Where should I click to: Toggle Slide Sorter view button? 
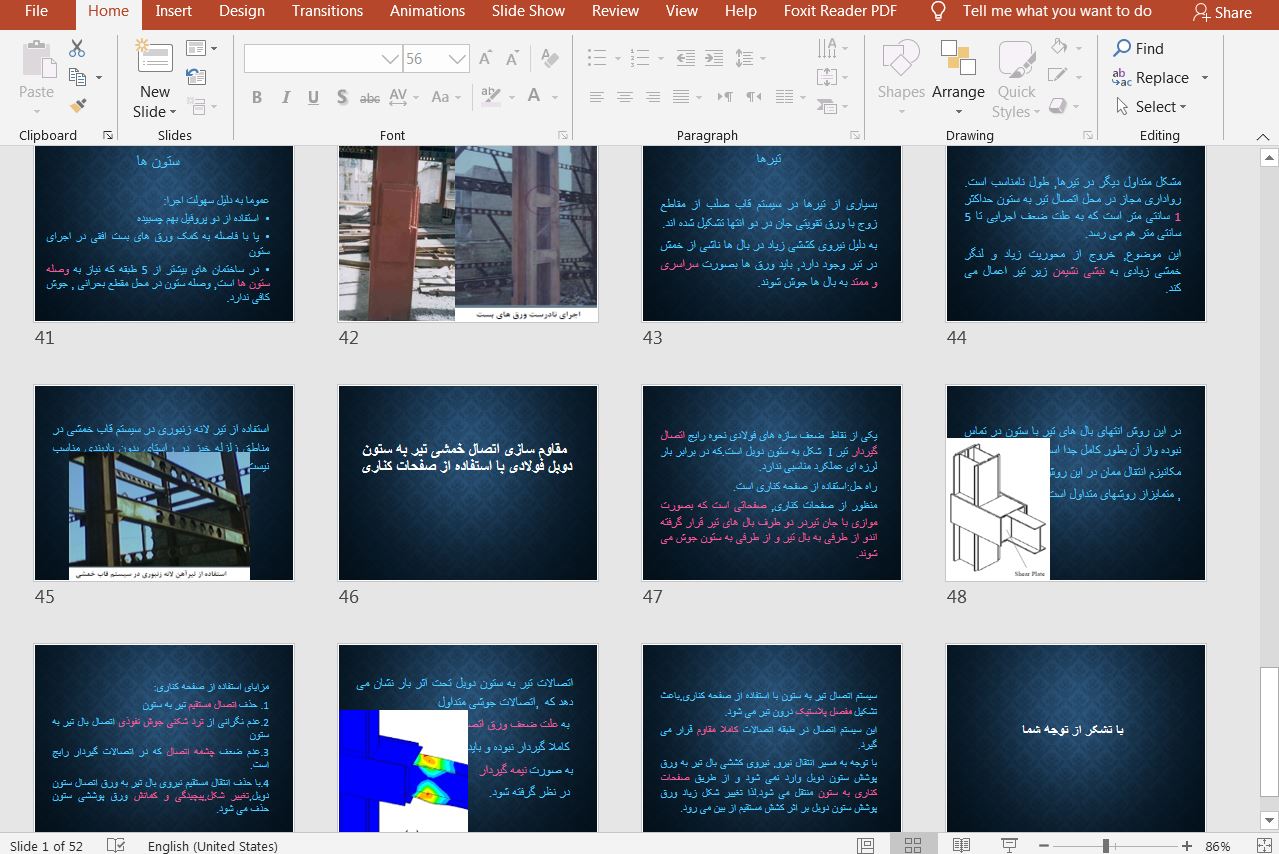pos(913,845)
